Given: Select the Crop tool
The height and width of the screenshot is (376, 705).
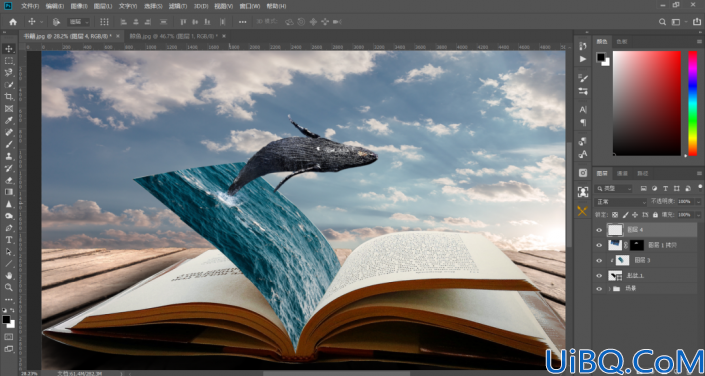Looking at the screenshot, I should point(9,96).
